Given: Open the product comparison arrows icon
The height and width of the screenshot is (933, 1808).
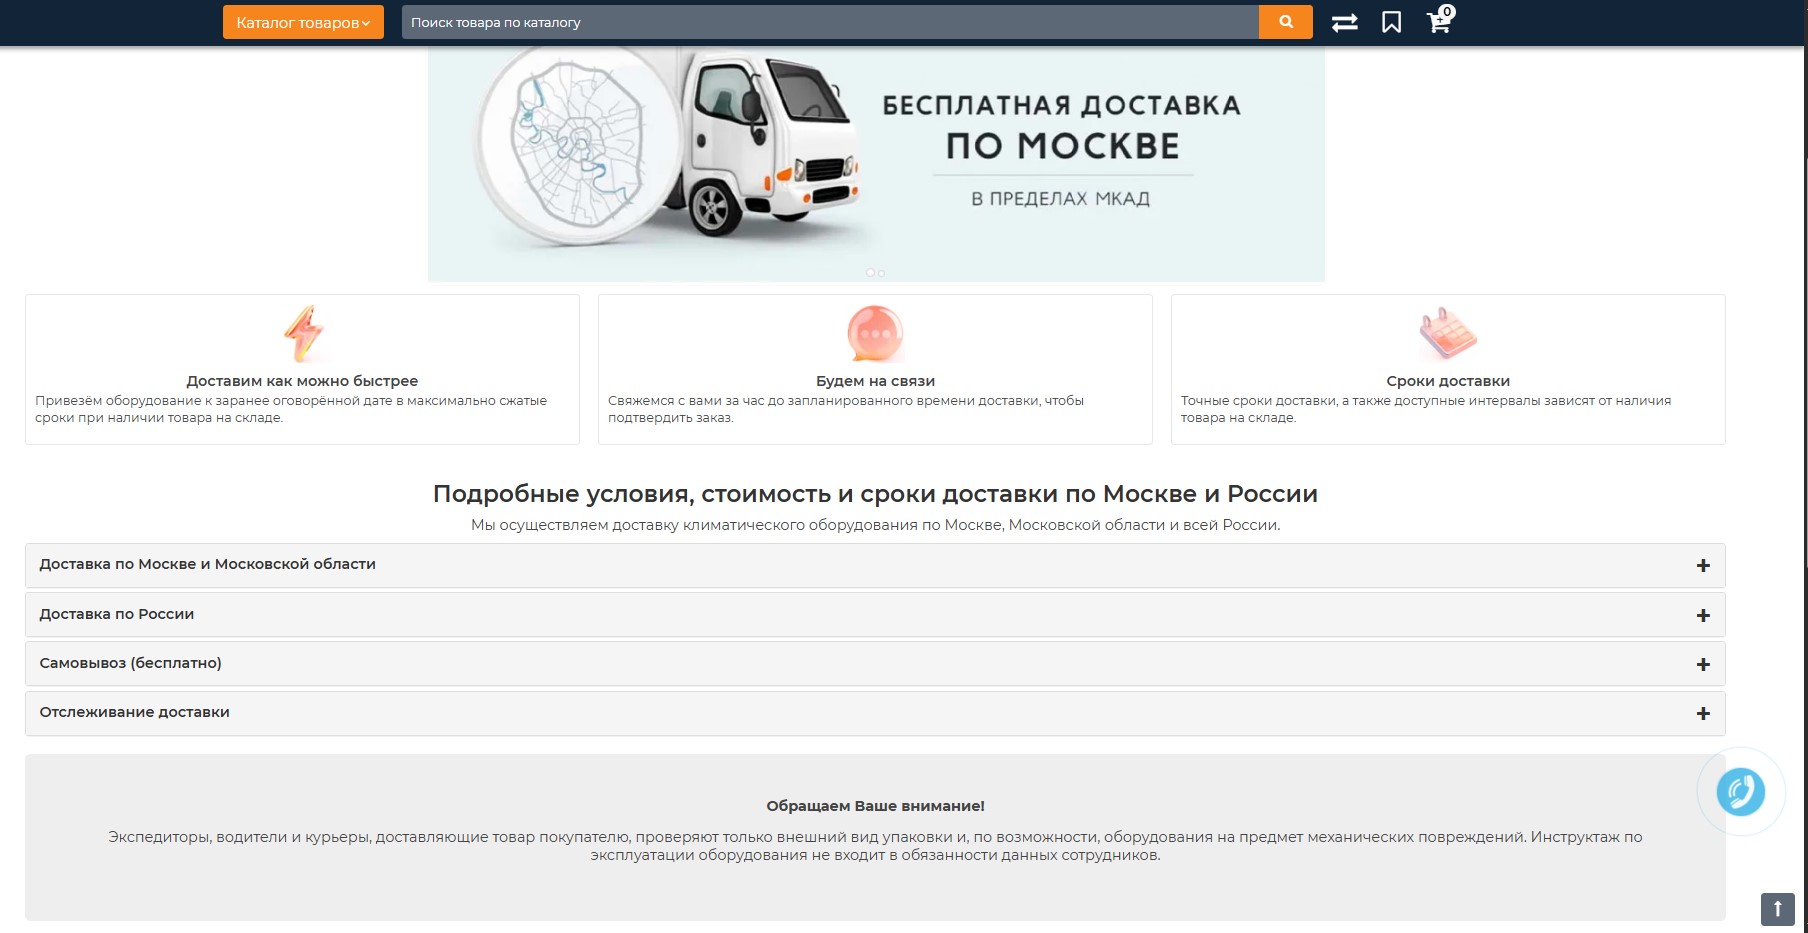Looking at the screenshot, I should click(x=1344, y=22).
